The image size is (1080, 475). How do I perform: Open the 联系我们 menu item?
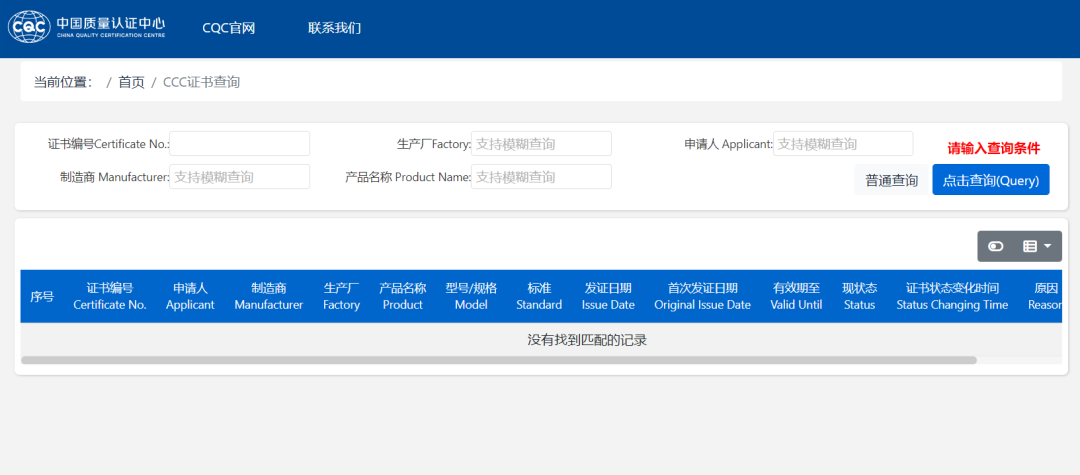click(334, 28)
